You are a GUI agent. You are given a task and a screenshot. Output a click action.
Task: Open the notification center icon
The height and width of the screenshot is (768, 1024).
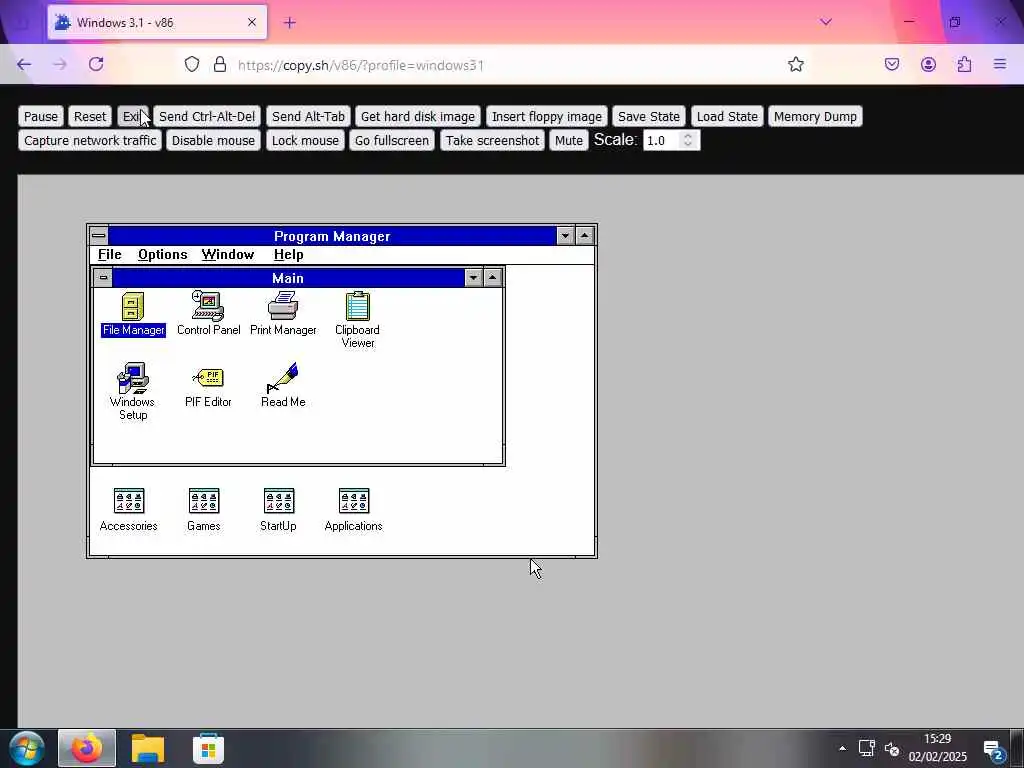993,750
